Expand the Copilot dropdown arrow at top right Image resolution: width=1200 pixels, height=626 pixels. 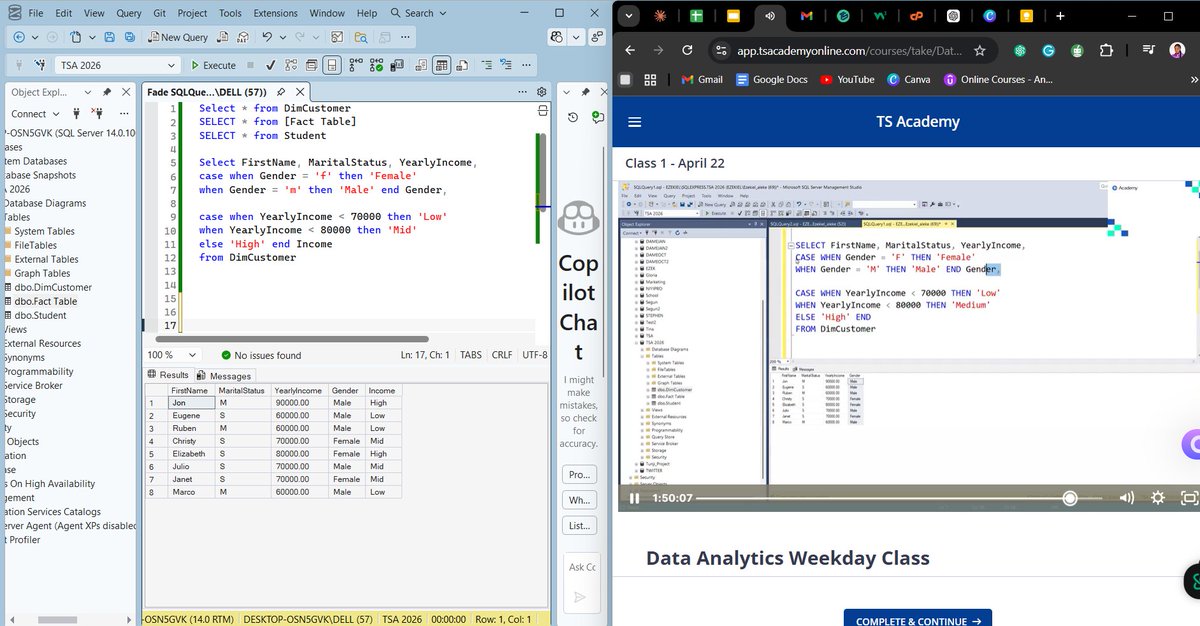(x=576, y=37)
